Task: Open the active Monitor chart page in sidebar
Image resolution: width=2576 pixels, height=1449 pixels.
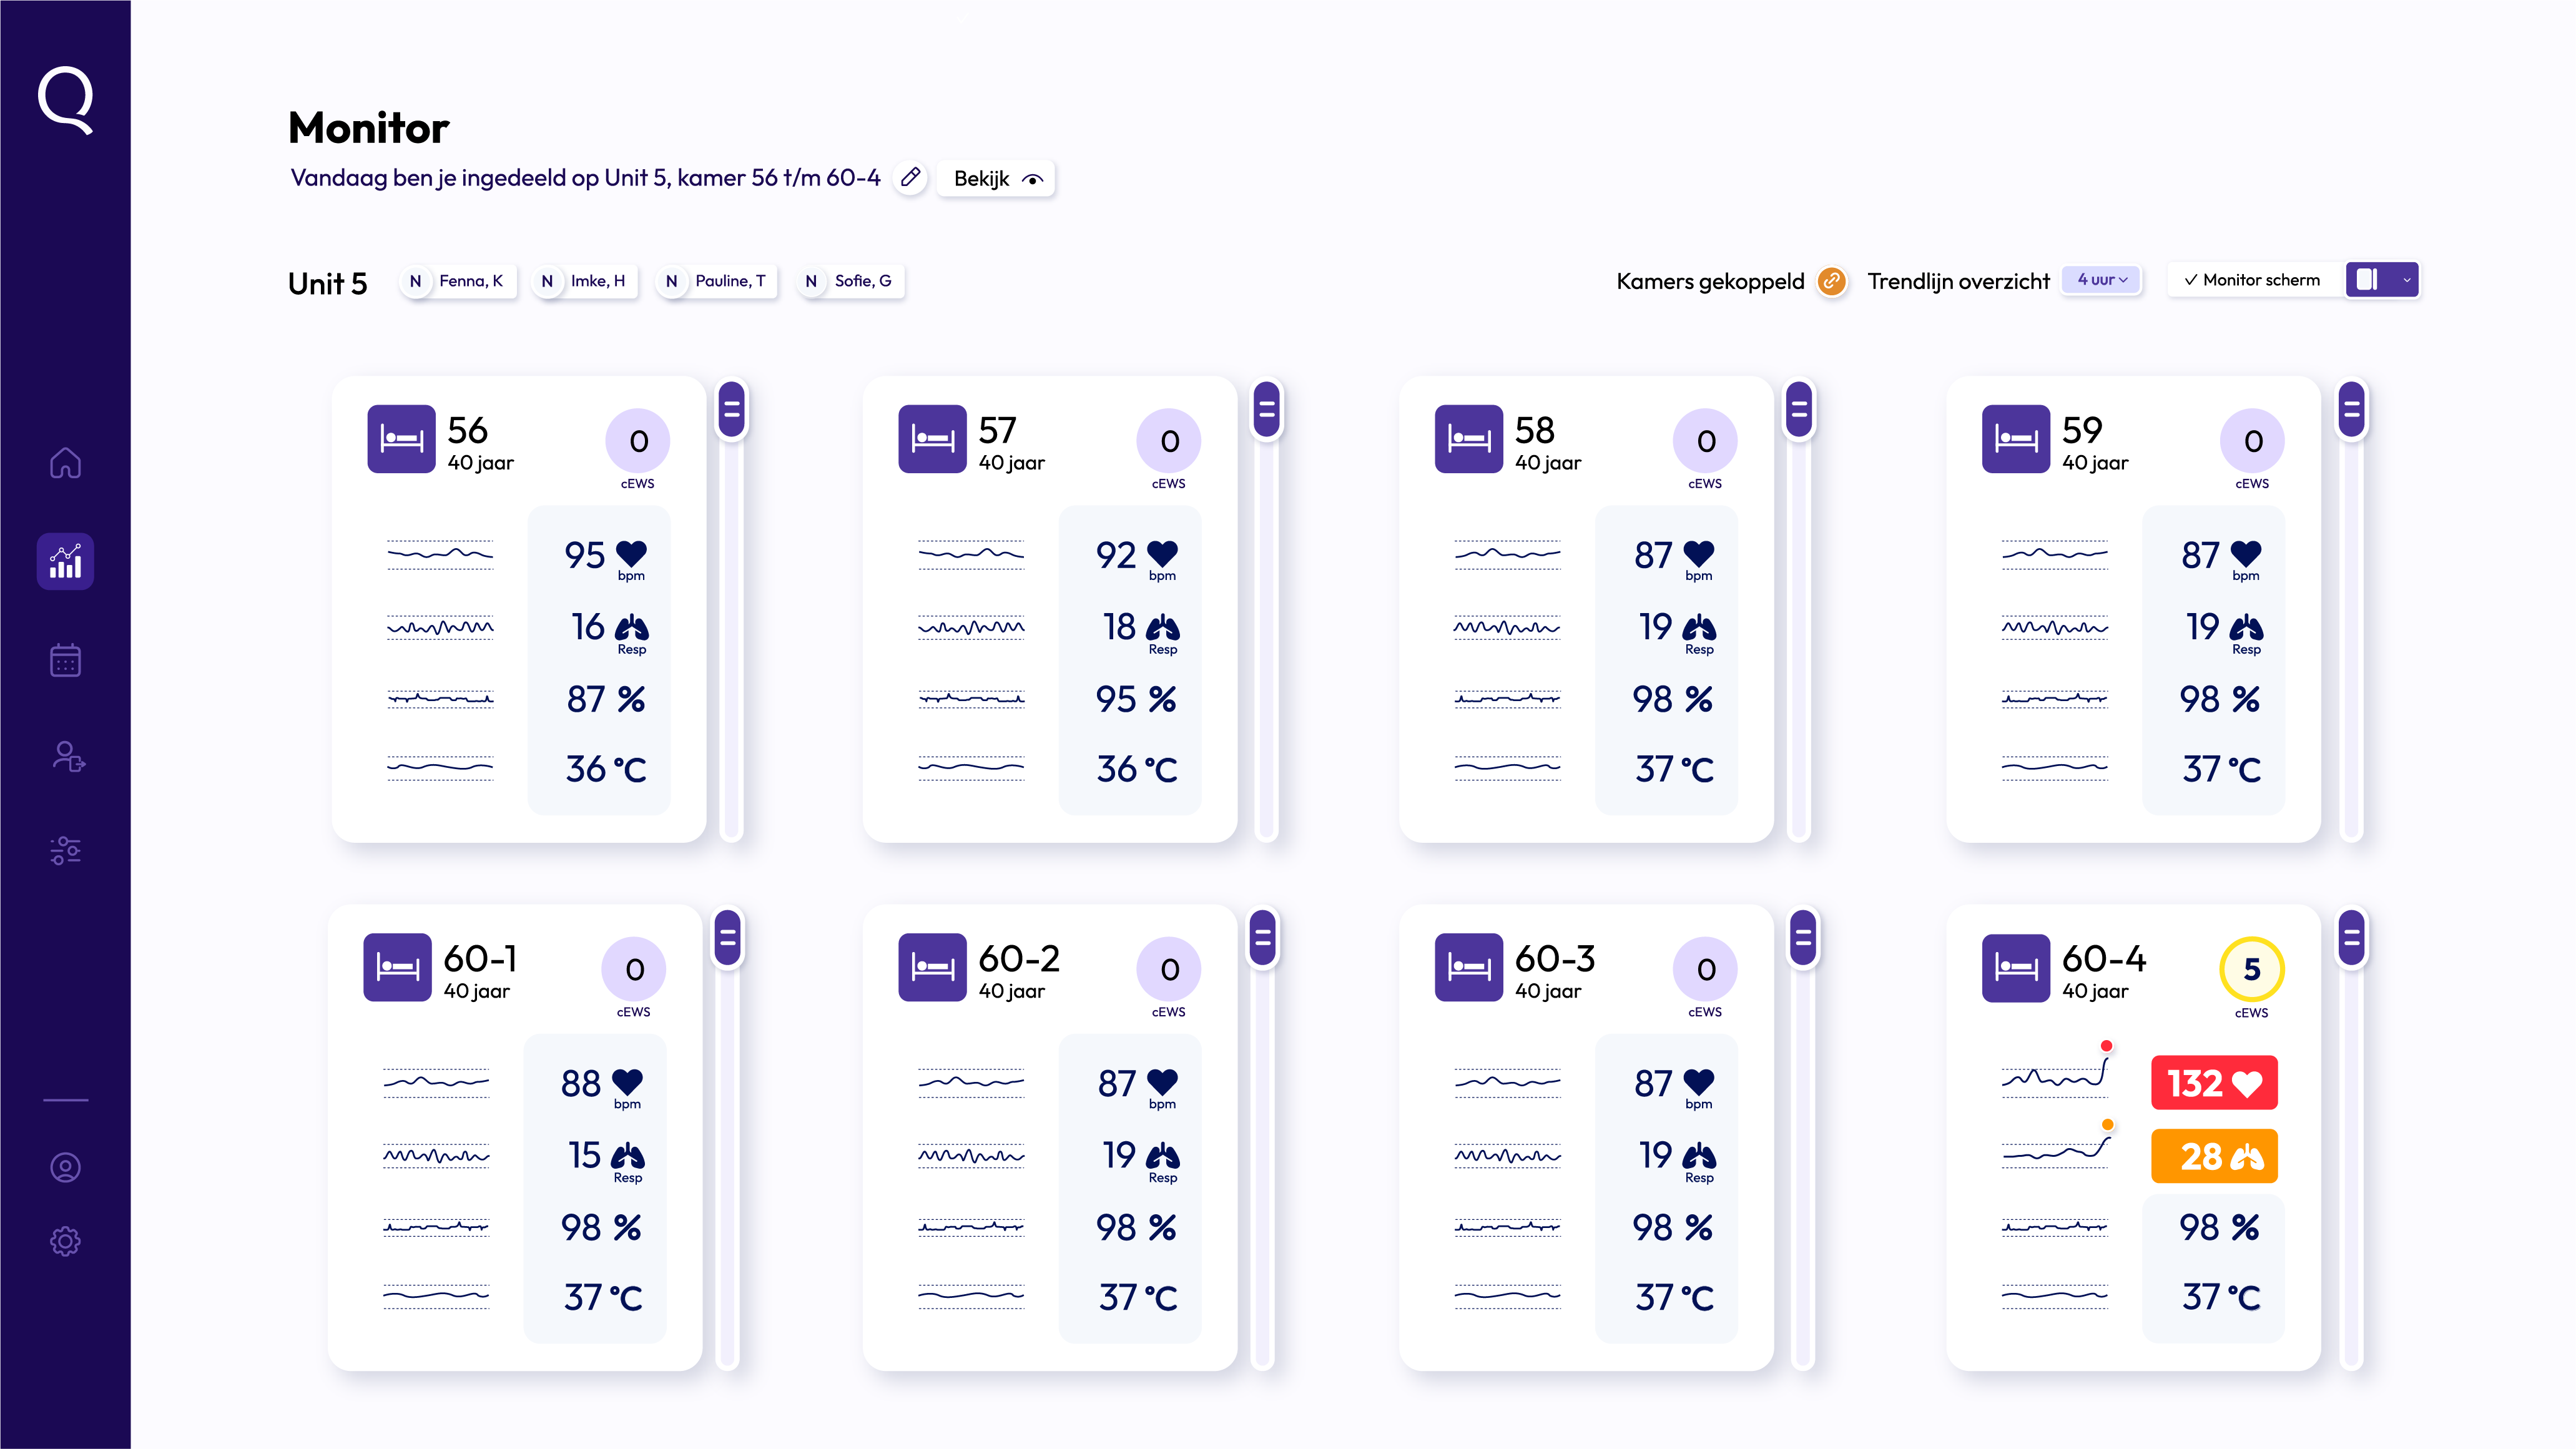Action: click(x=65, y=561)
